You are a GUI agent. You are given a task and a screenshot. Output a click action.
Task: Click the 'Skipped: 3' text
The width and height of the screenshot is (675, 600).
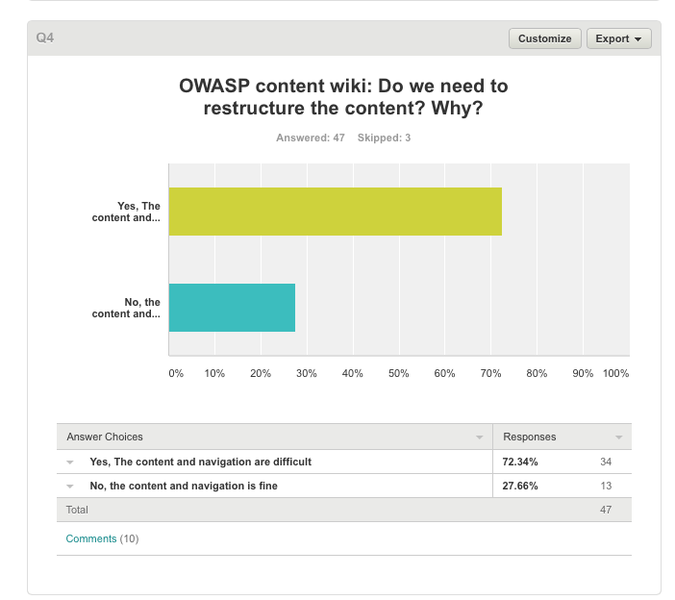pyautogui.click(x=384, y=138)
